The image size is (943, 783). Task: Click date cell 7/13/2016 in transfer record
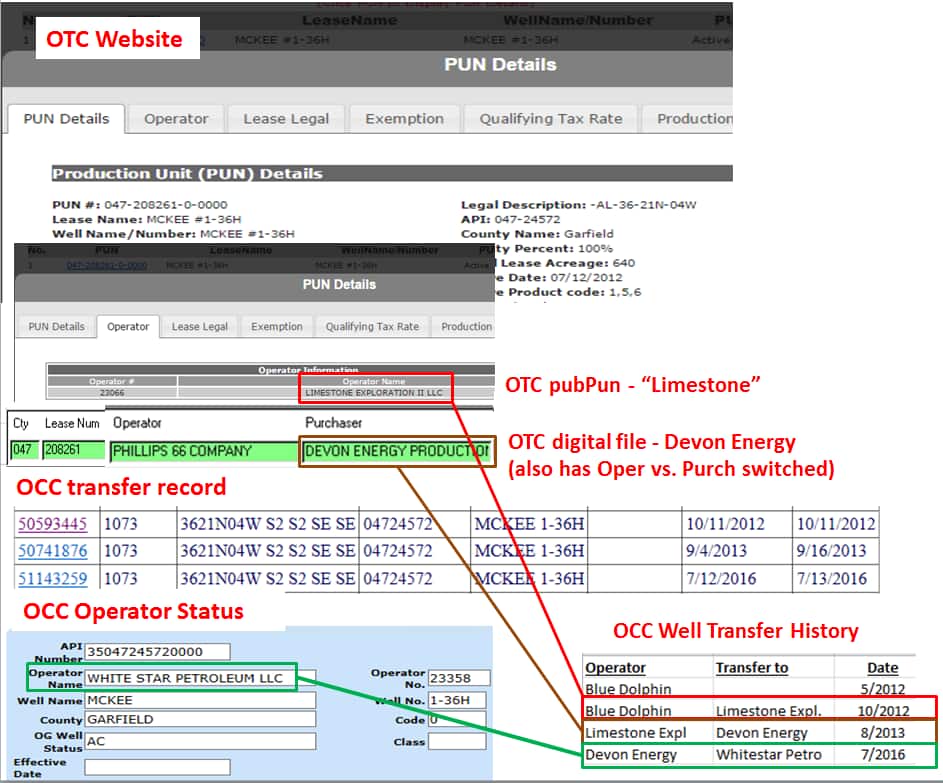[831, 579]
